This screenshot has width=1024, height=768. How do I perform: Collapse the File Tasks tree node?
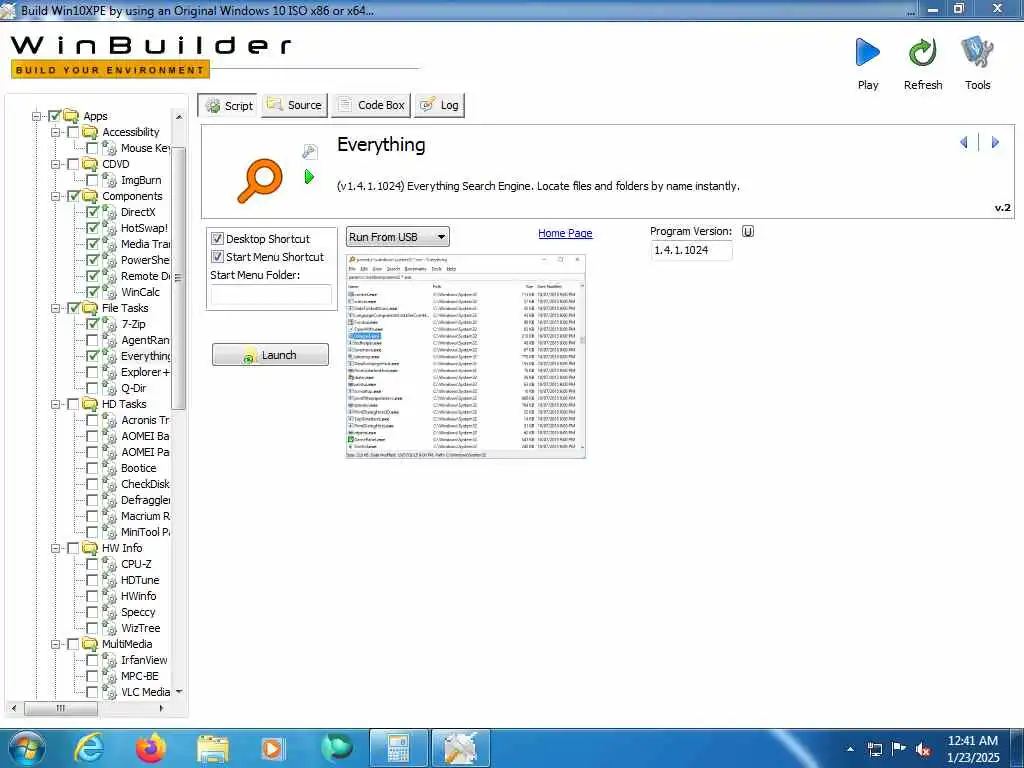coord(56,308)
